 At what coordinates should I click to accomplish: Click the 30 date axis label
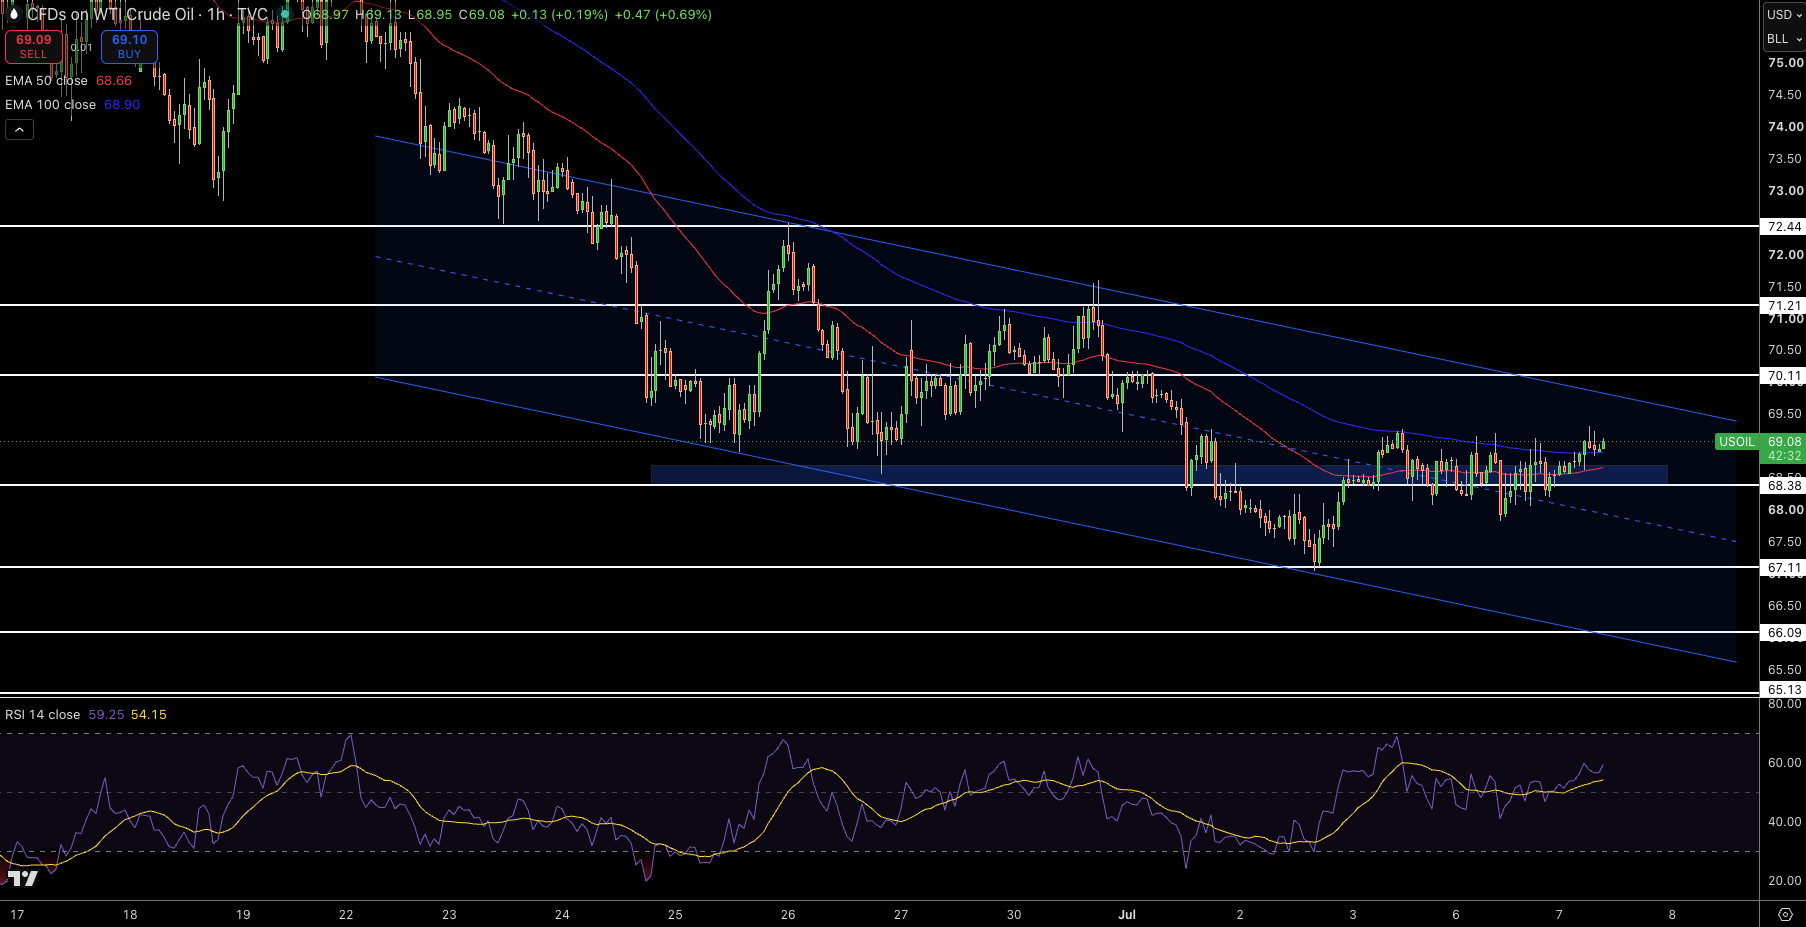coord(1014,914)
